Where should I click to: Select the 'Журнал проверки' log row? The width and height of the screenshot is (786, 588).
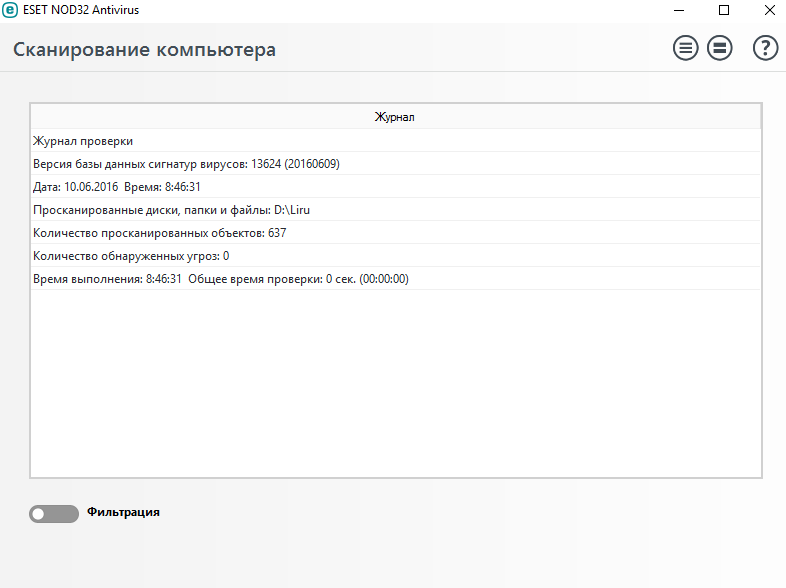(x=395, y=141)
